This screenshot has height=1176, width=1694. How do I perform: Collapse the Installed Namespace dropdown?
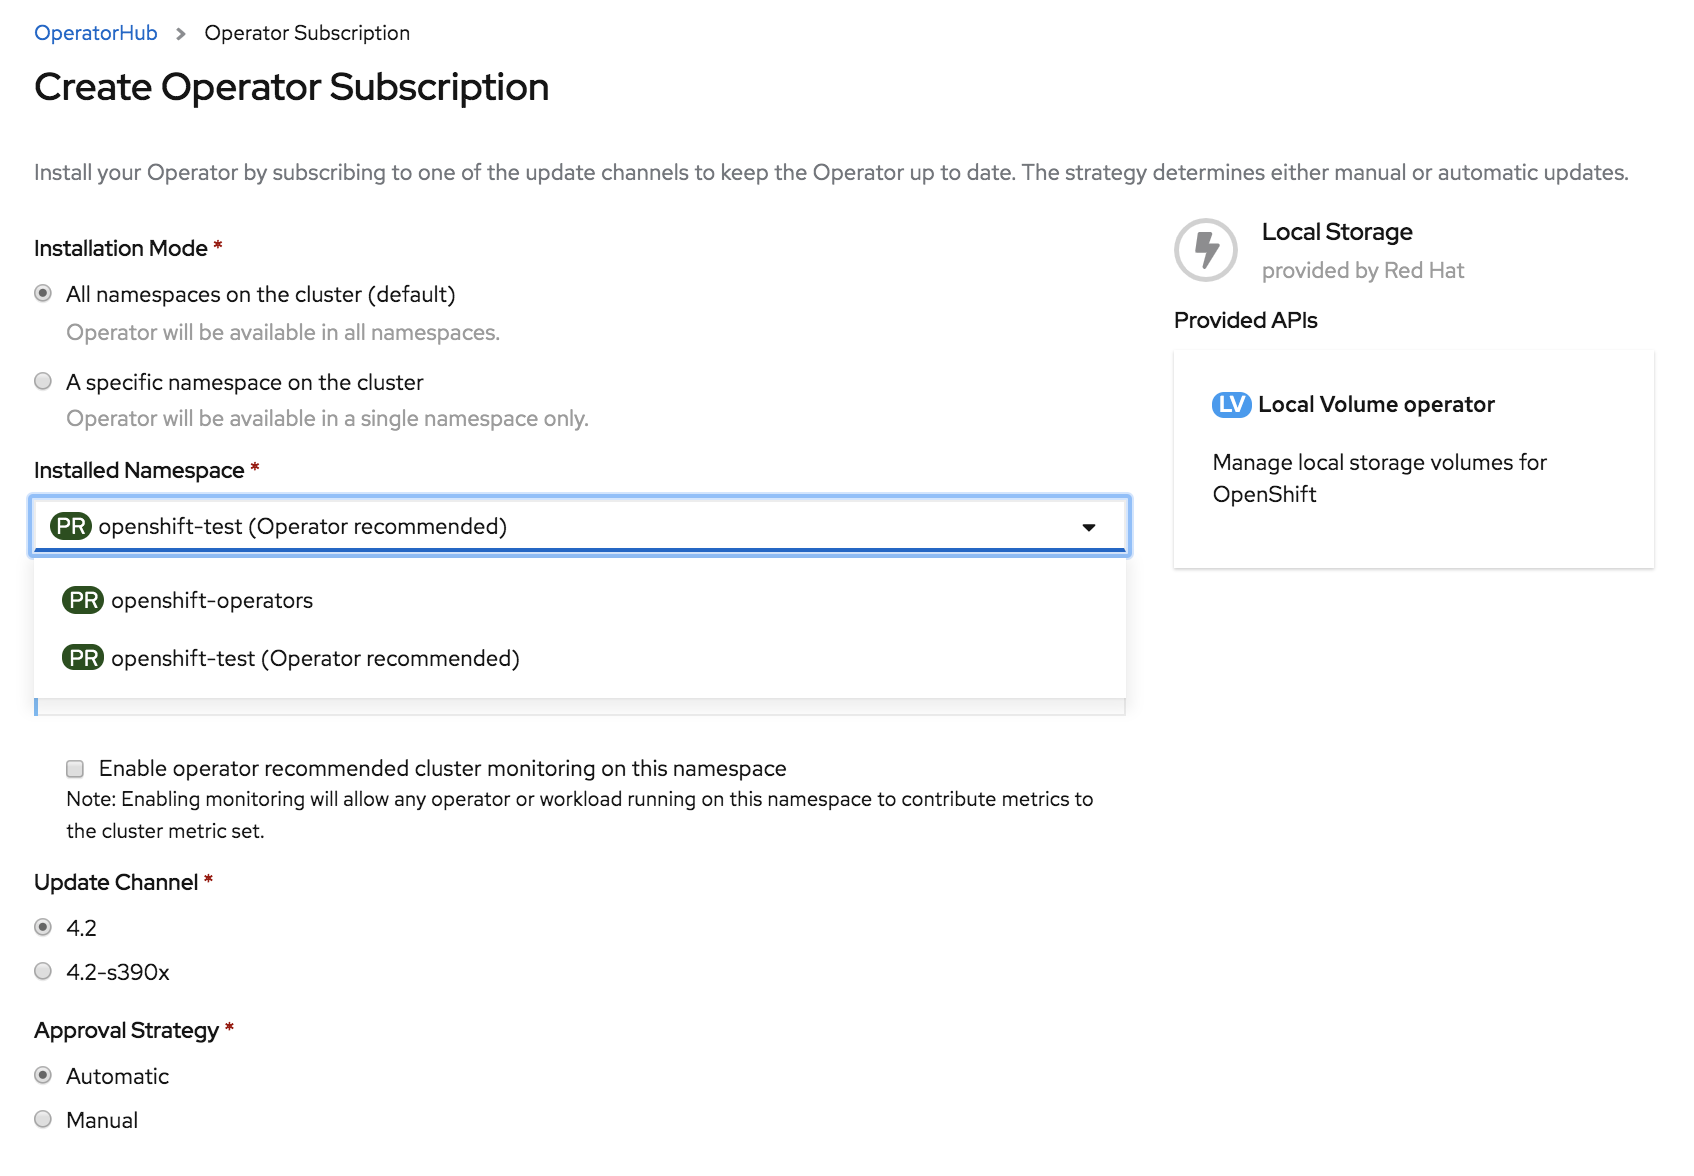point(580,526)
